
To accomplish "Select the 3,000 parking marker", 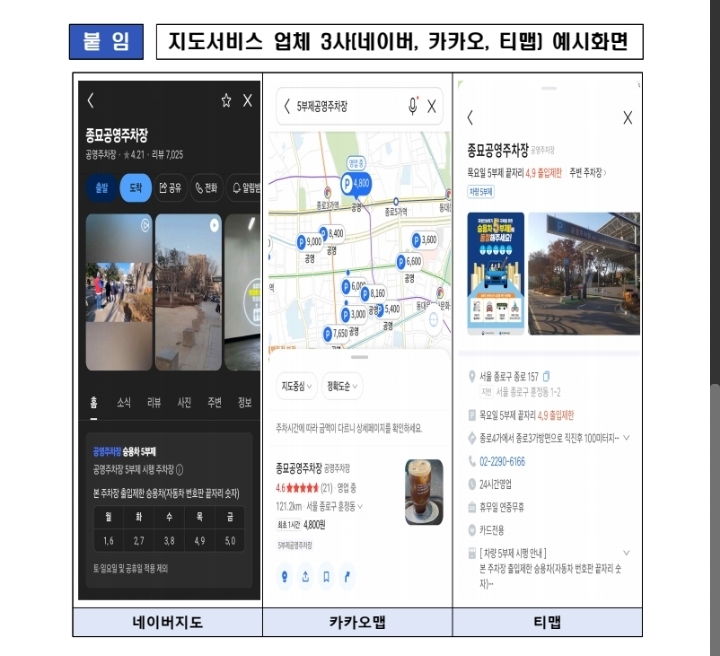I will tap(353, 314).
